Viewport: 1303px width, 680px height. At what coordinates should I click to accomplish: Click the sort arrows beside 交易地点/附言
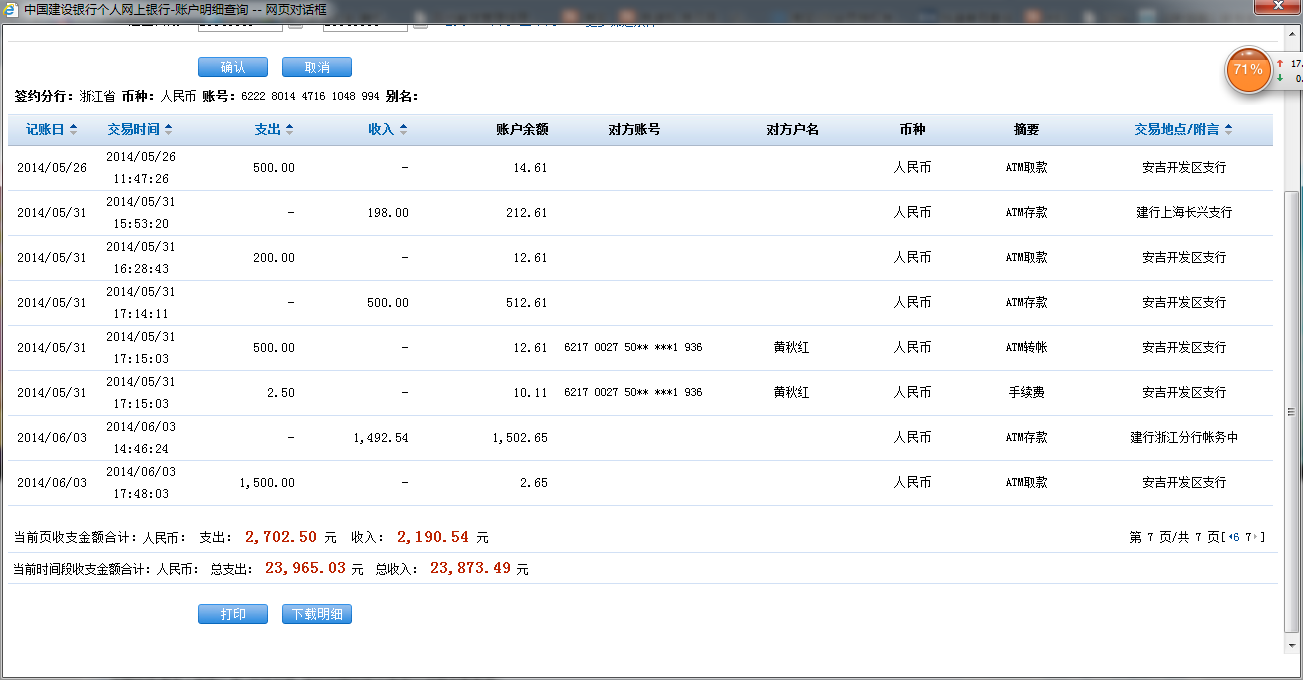coord(1228,130)
